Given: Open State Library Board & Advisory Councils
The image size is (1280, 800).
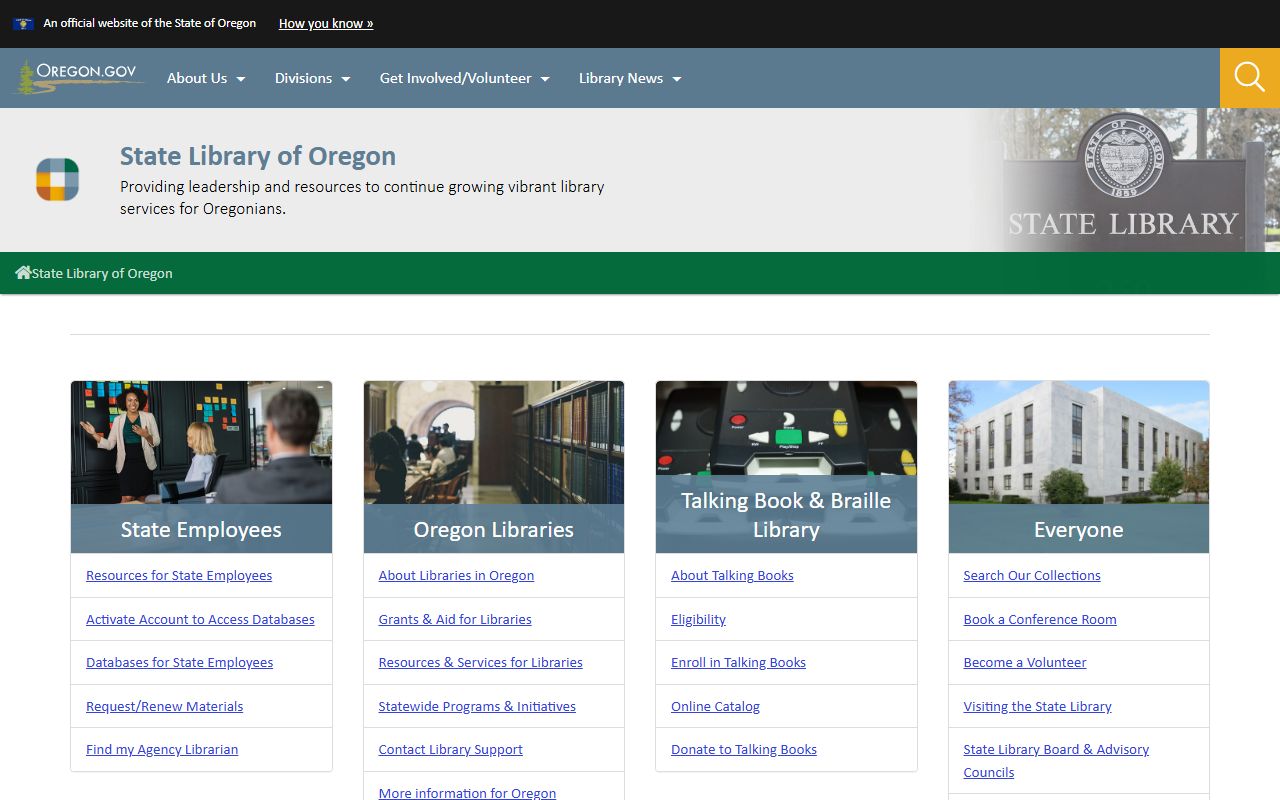Looking at the screenshot, I should [1057, 761].
